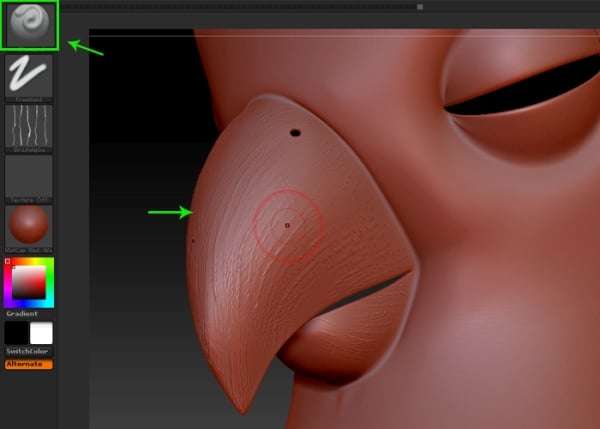Open the BrushAlpha alpha selector
This screenshot has width=600, height=429.
[x=29, y=129]
